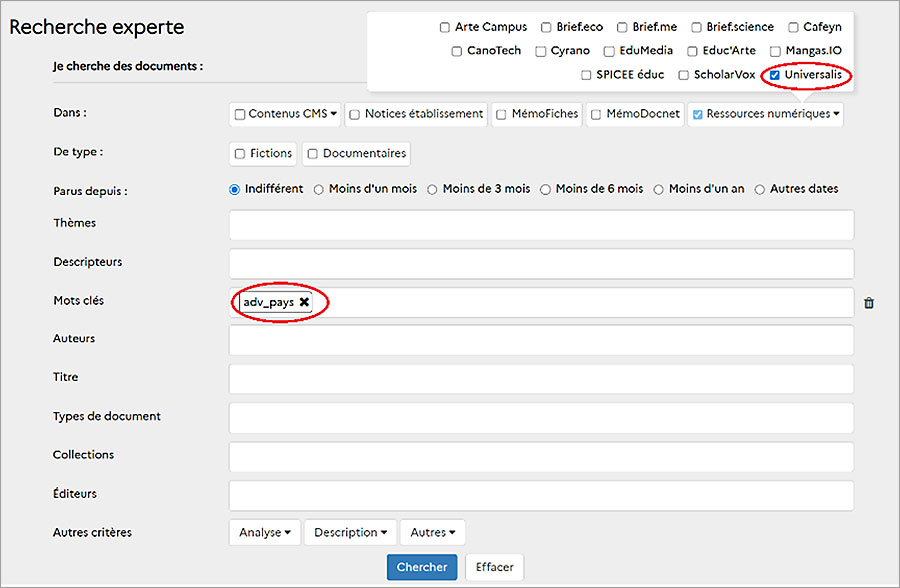
Task: Toggle the Documentaires document type
Action: point(313,154)
